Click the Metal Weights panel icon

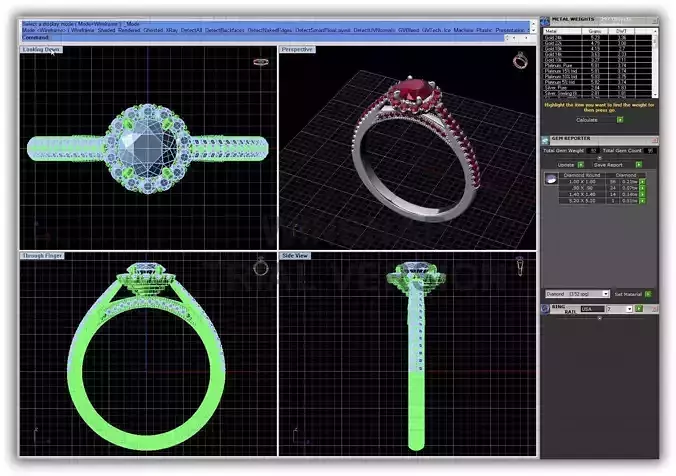[545, 21]
